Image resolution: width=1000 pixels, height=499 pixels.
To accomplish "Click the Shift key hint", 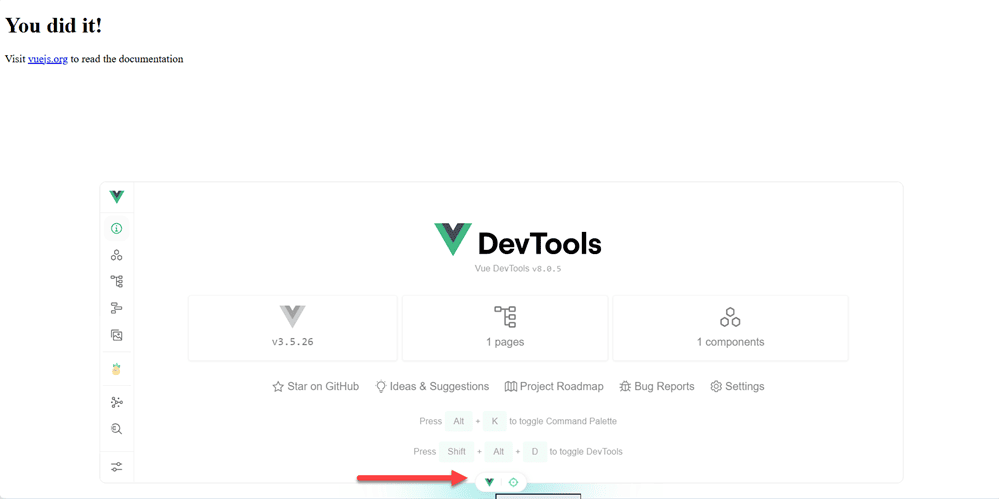I will point(457,451).
